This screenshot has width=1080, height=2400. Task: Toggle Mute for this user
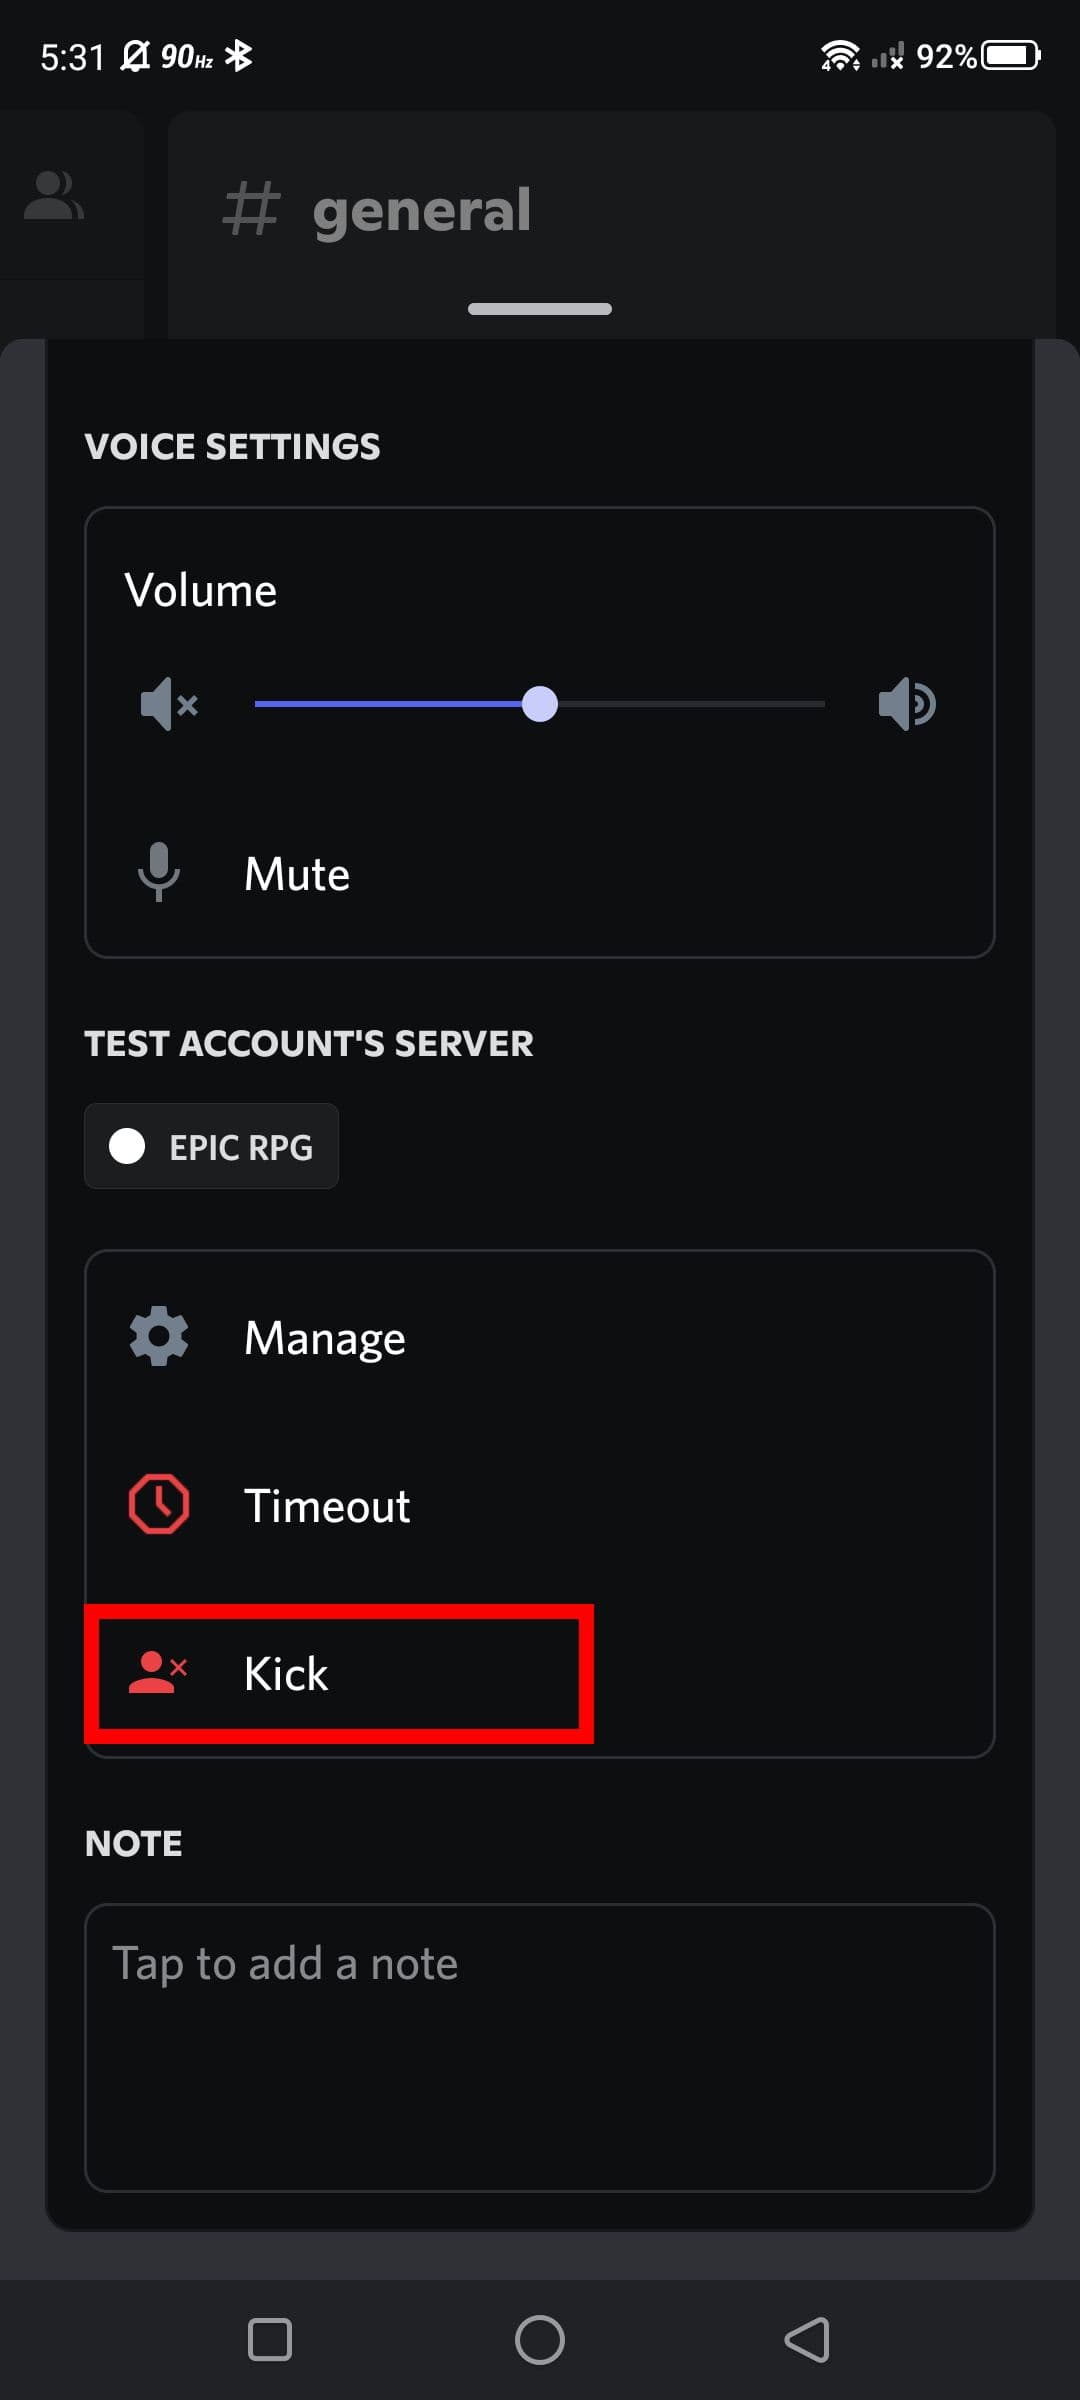coord(298,874)
